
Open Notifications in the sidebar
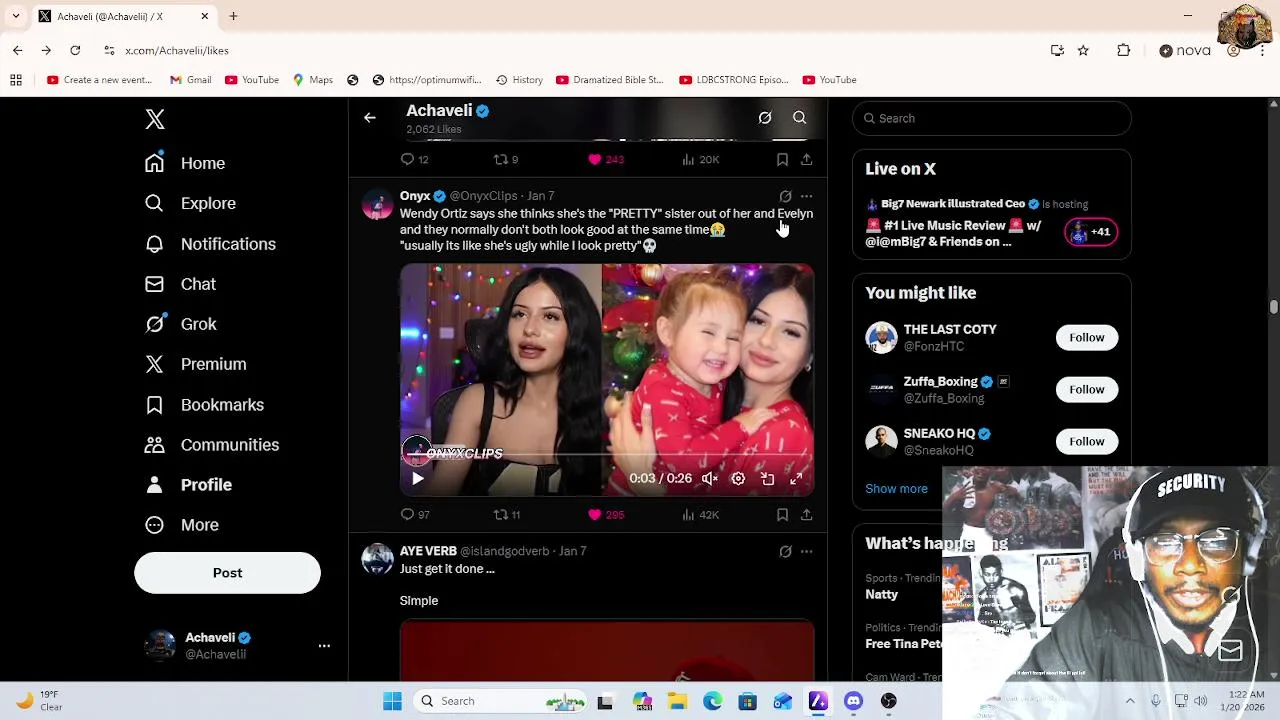tap(210, 244)
